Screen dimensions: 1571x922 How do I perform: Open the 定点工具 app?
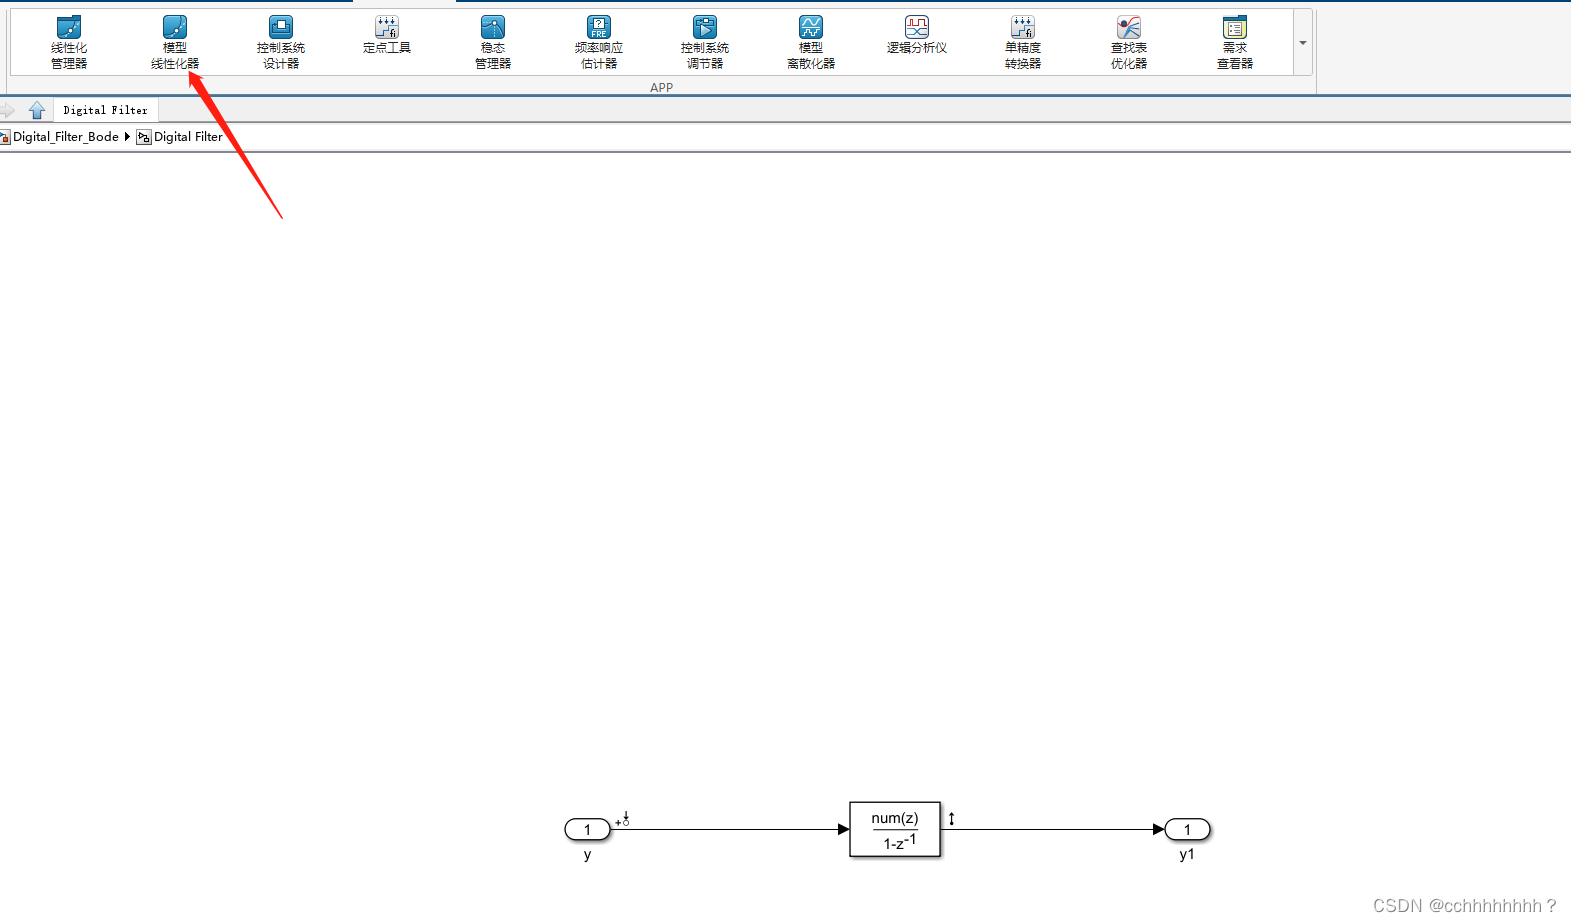point(387,35)
